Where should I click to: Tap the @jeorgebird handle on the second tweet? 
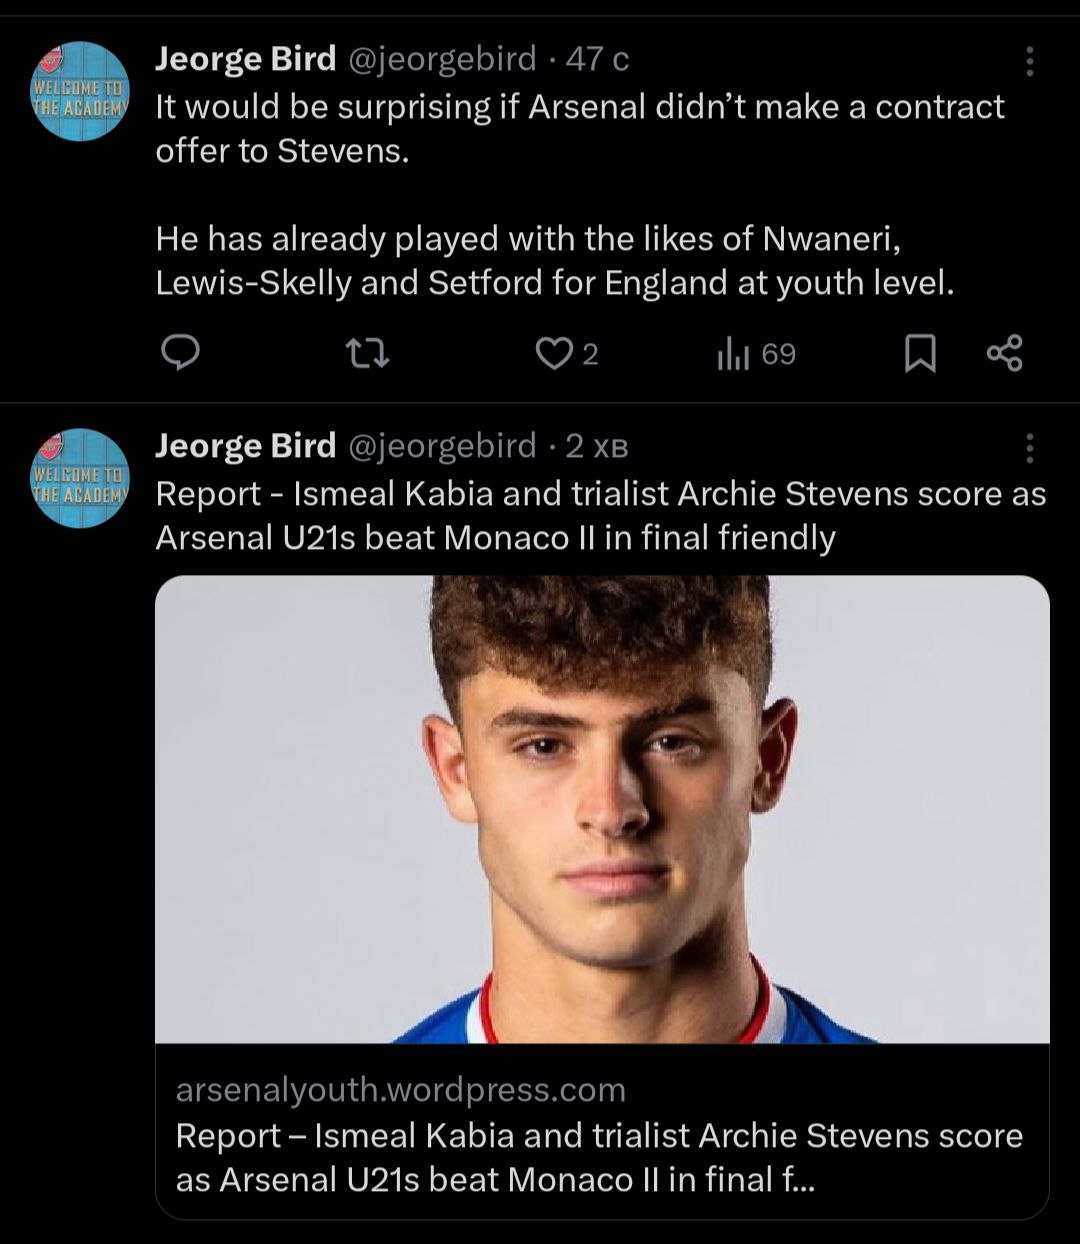click(x=441, y=446)
